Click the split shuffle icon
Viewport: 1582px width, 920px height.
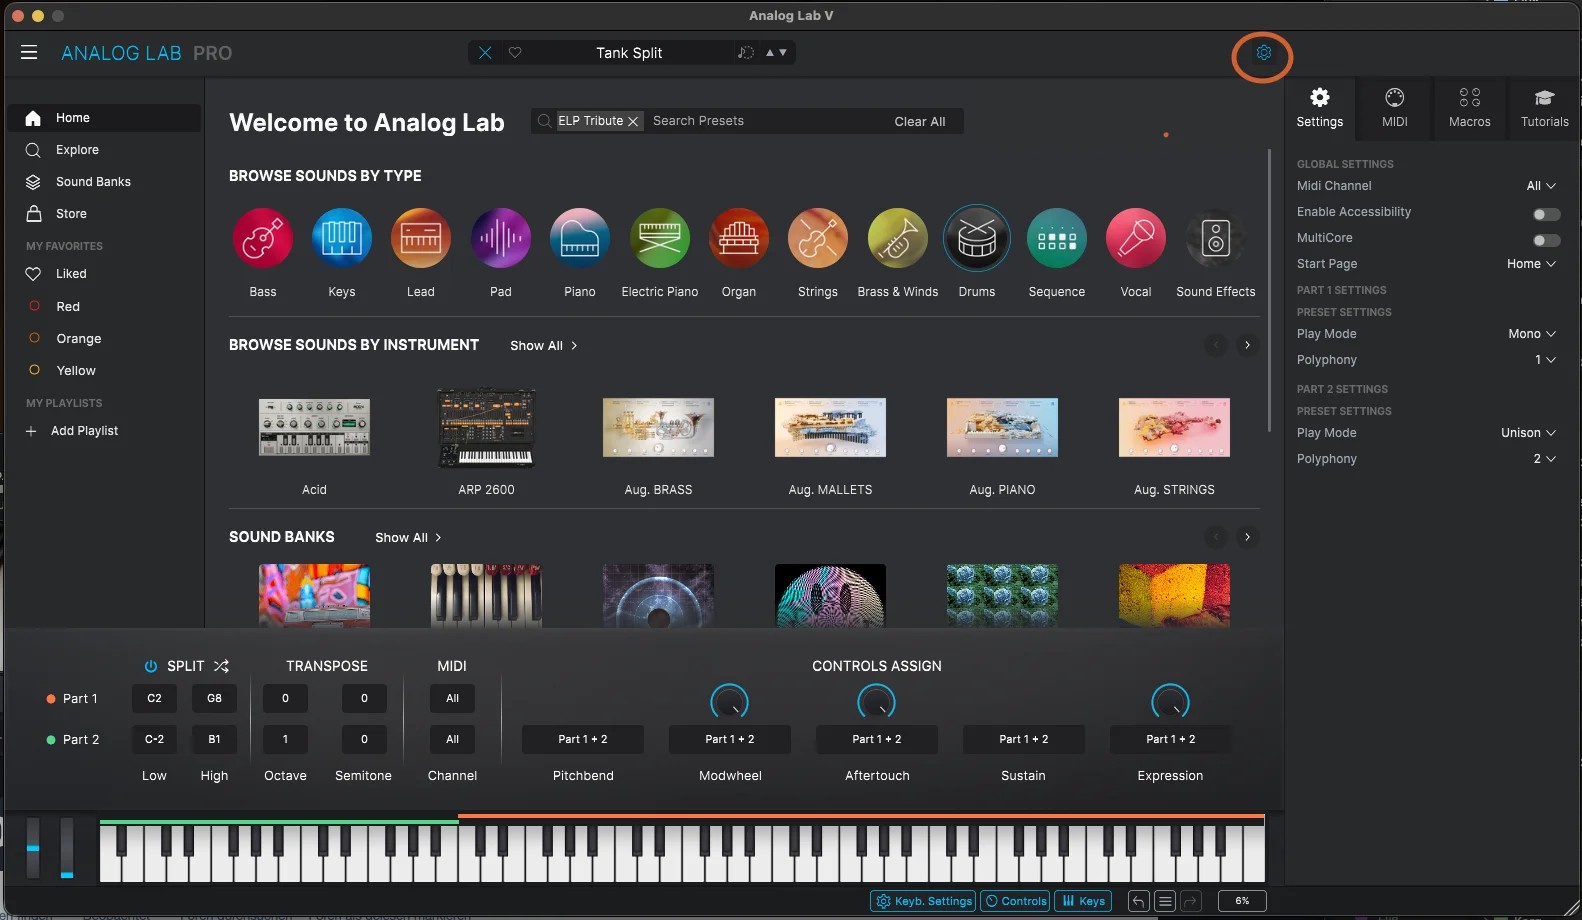click(x=221, y=666)
